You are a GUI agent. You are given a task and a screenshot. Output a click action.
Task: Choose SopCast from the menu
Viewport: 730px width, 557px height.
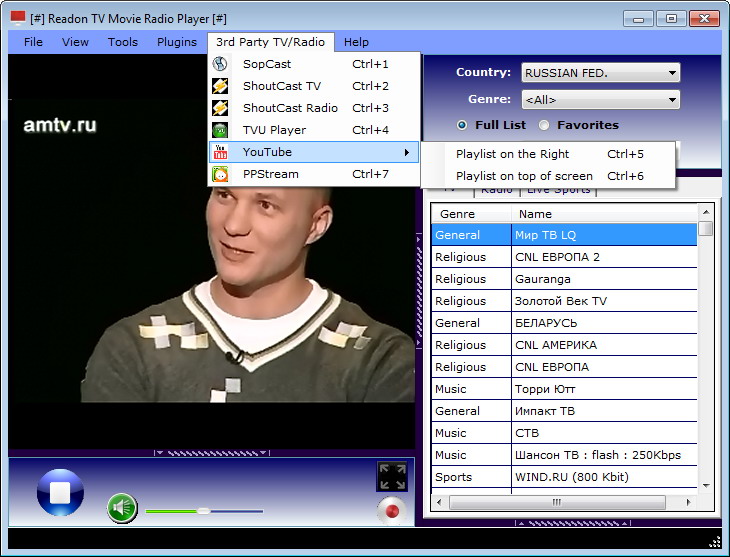pyautogui.click(x=314, y=64)
